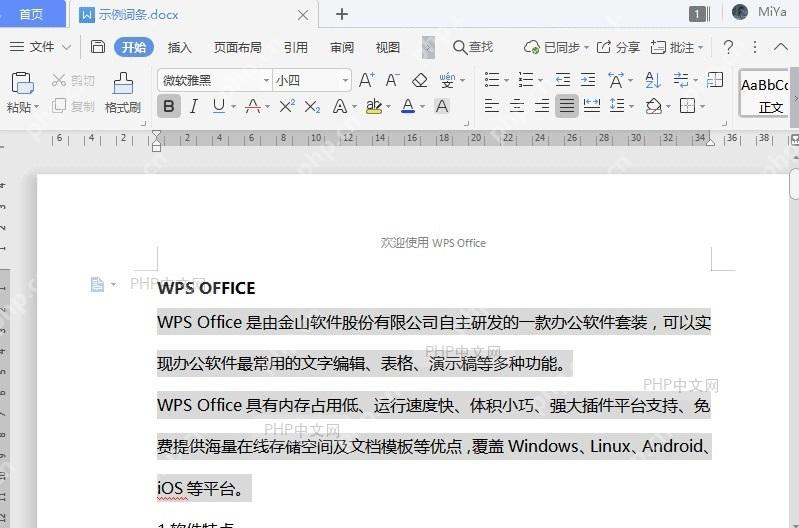Click the line spacing icon
799x528 pixels.
pos(617,106)
